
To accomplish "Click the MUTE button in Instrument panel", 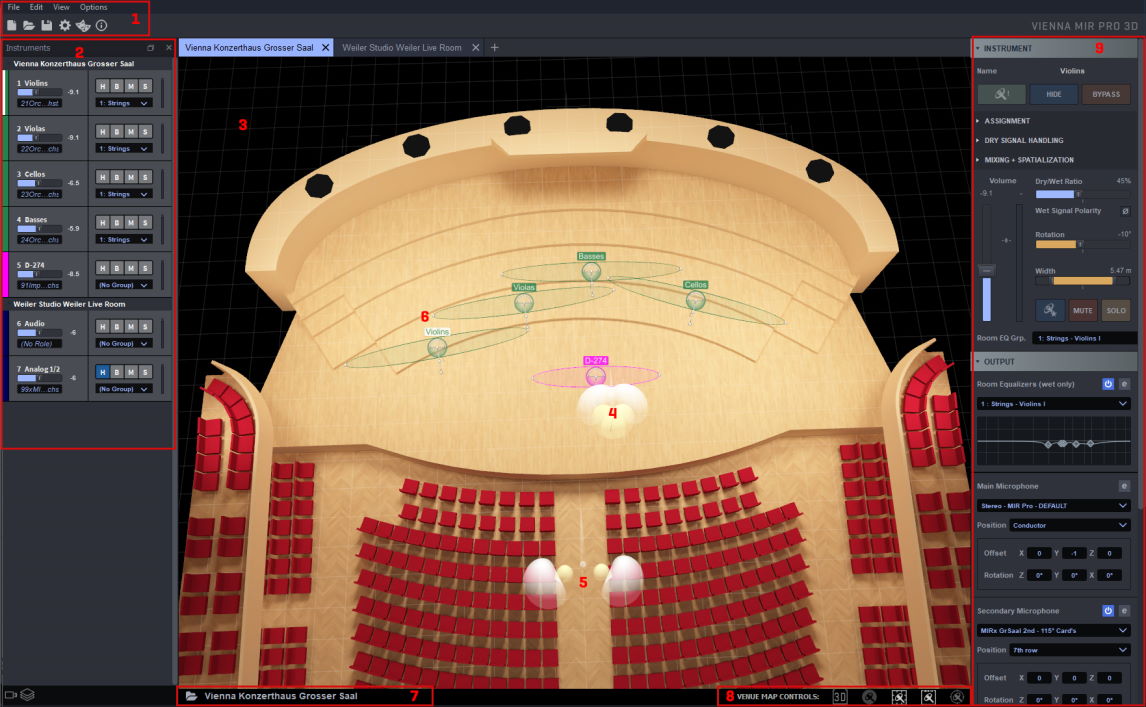I will pos(1082,311).
